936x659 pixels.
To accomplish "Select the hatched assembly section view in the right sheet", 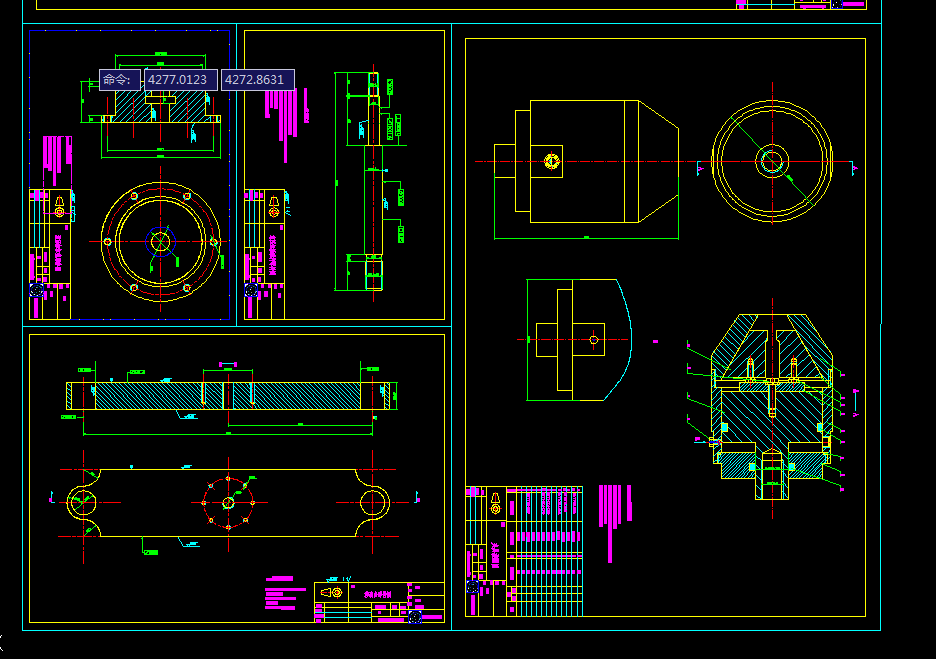I will [772, 407].
